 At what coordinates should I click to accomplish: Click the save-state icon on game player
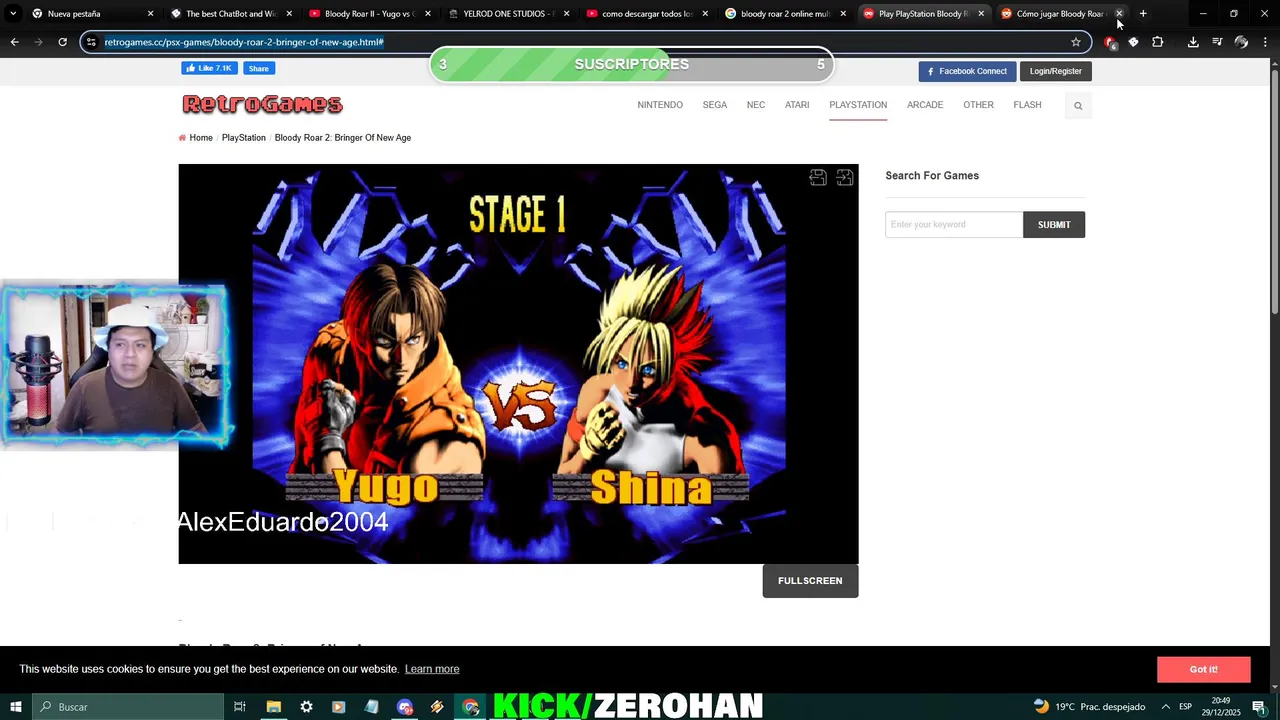click(818, 177)
